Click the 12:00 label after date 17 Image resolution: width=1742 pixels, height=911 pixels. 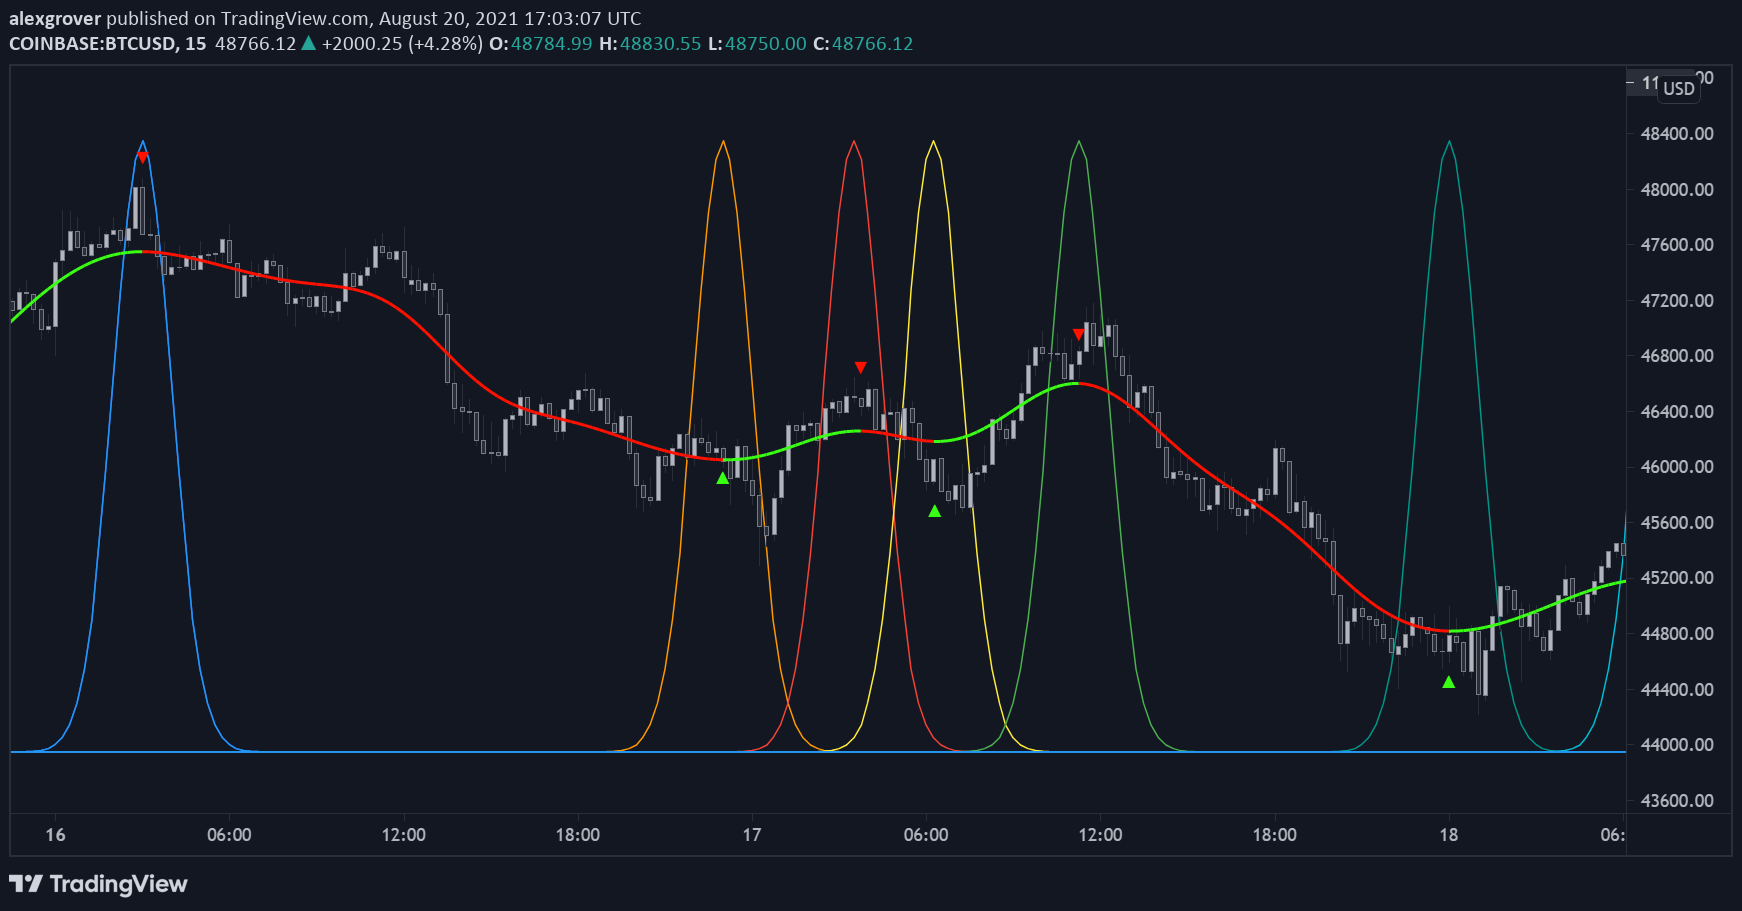[1100, 835]
